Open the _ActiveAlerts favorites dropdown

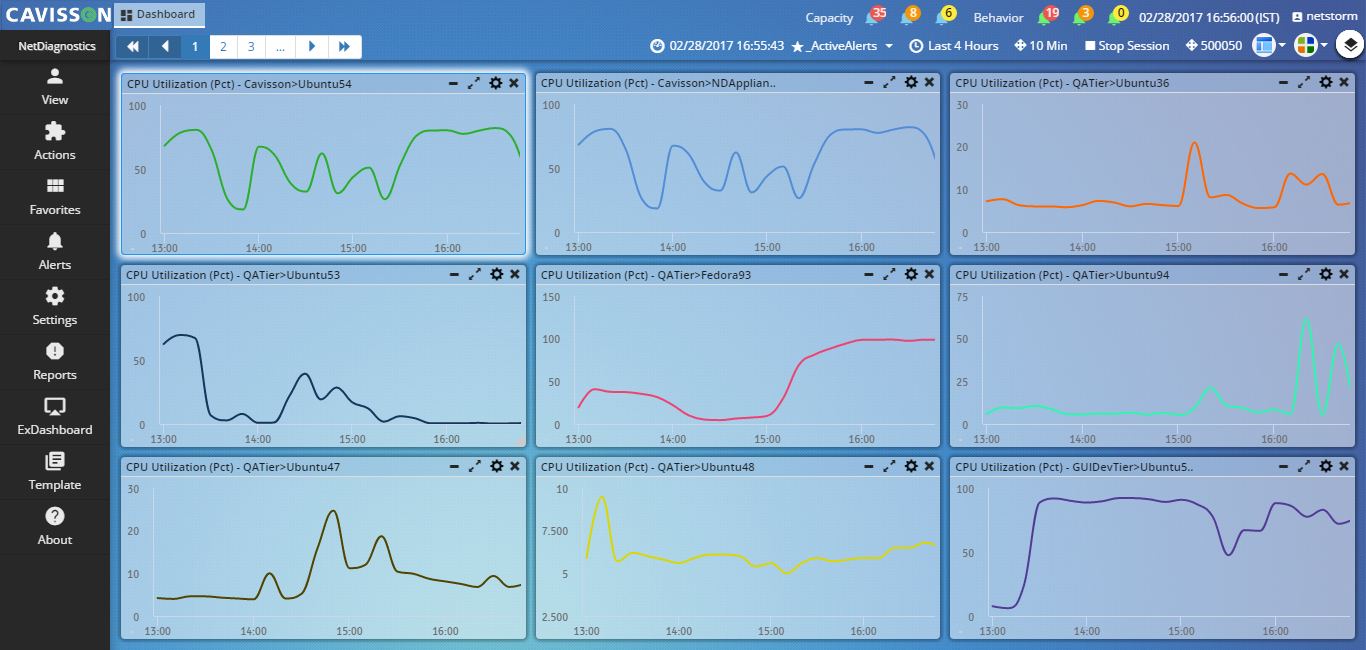click(842, 46)
